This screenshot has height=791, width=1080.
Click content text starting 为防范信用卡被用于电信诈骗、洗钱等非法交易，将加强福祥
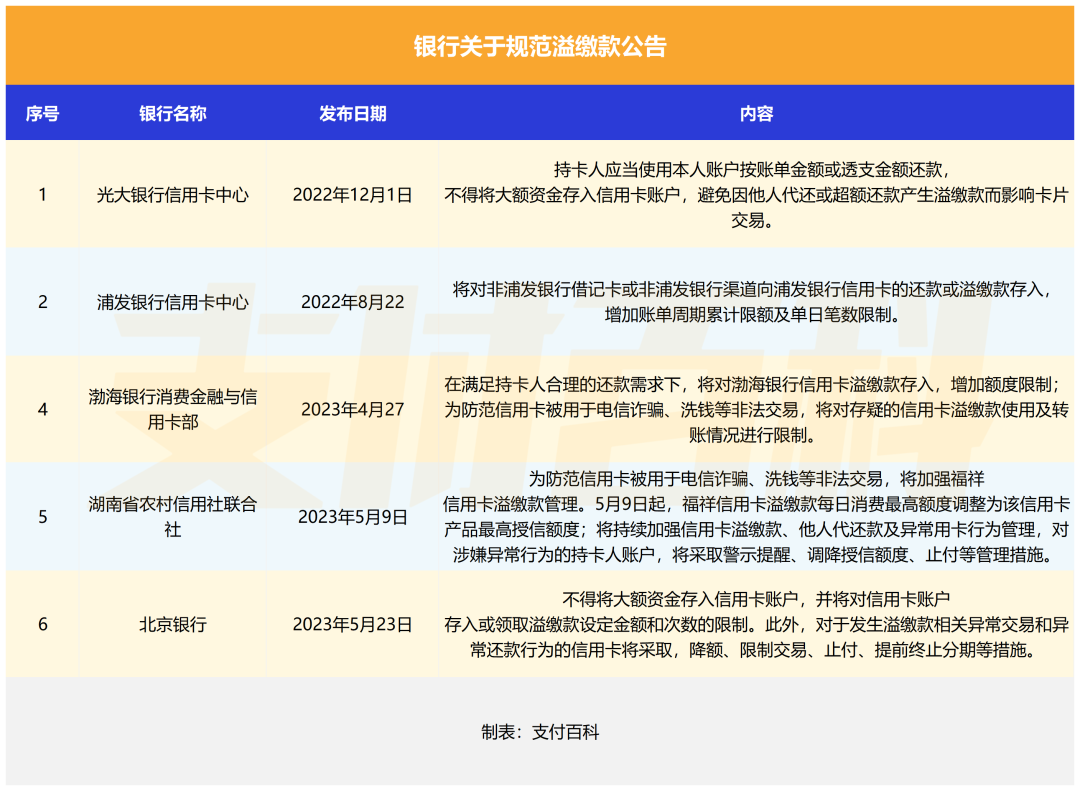pos(756,517)
